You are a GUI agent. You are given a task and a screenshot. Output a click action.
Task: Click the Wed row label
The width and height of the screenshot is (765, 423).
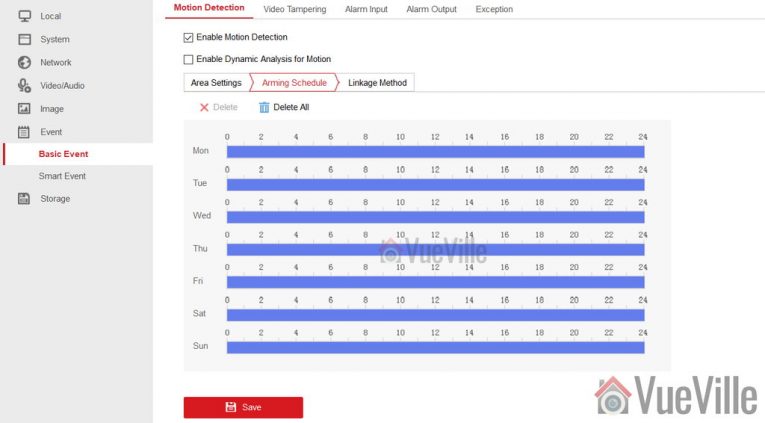click(201, 216)
